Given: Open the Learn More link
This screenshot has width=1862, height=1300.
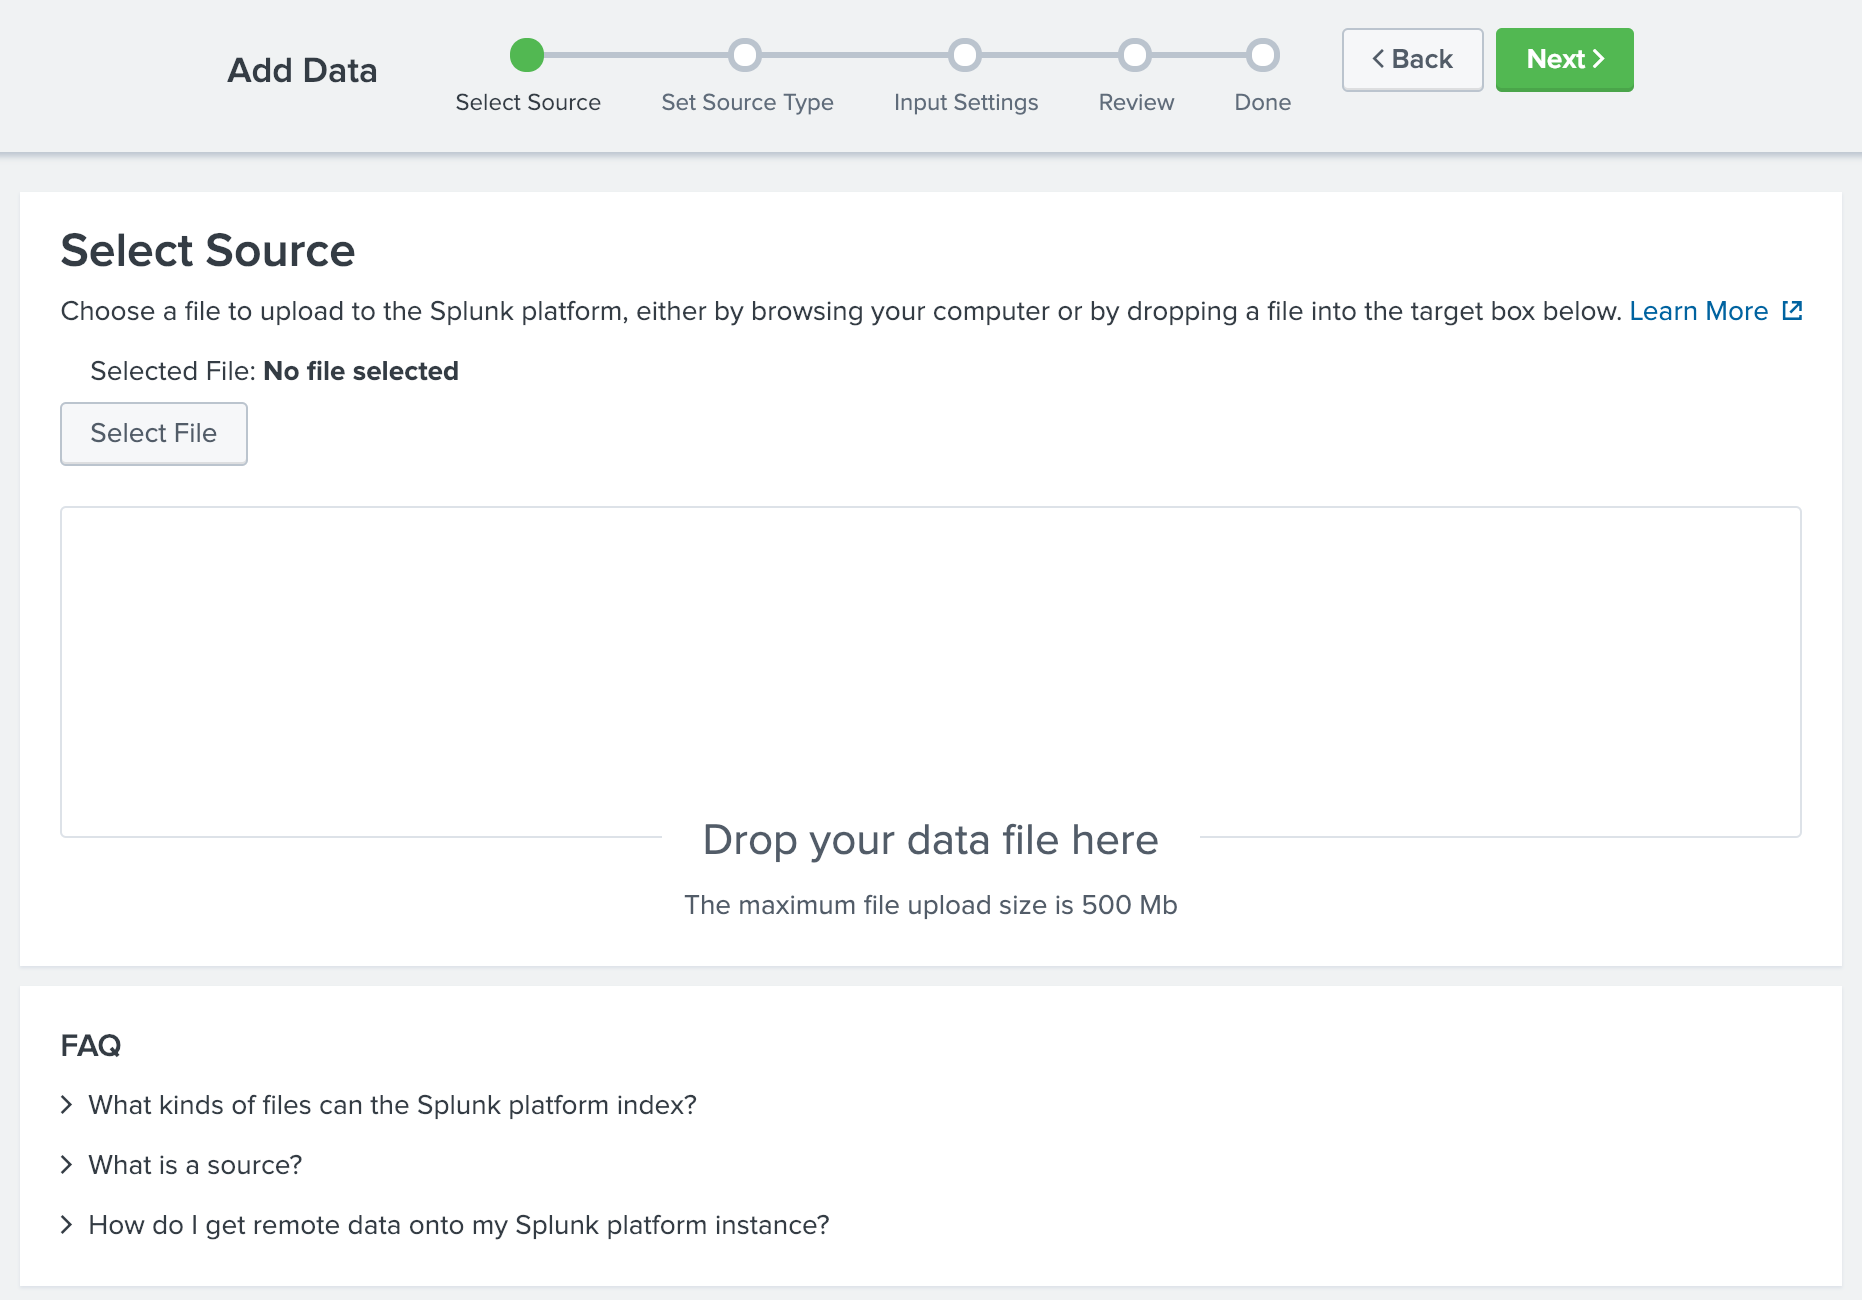Looking at the screenshot, I should click(x=1699, y=311).
